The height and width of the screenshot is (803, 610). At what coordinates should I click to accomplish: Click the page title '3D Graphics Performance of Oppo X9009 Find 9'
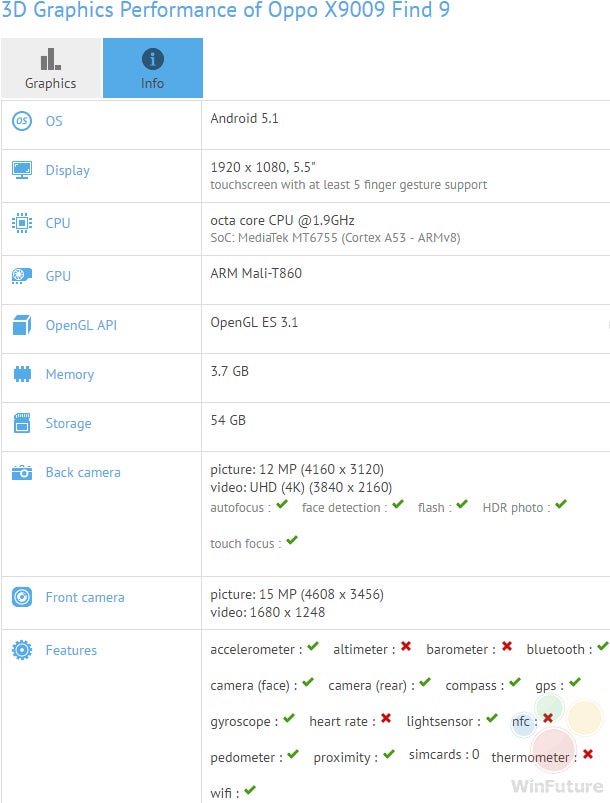click(x=226, y=10)
